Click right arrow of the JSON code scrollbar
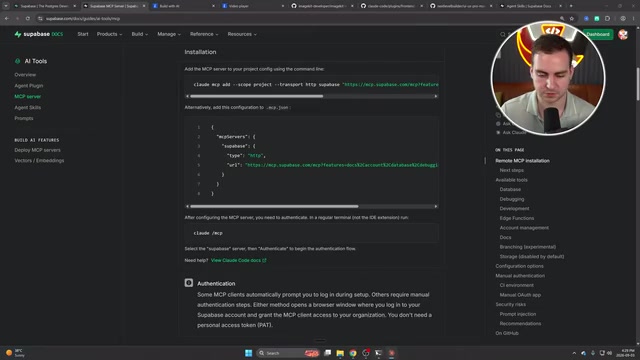 pos(436,207)
